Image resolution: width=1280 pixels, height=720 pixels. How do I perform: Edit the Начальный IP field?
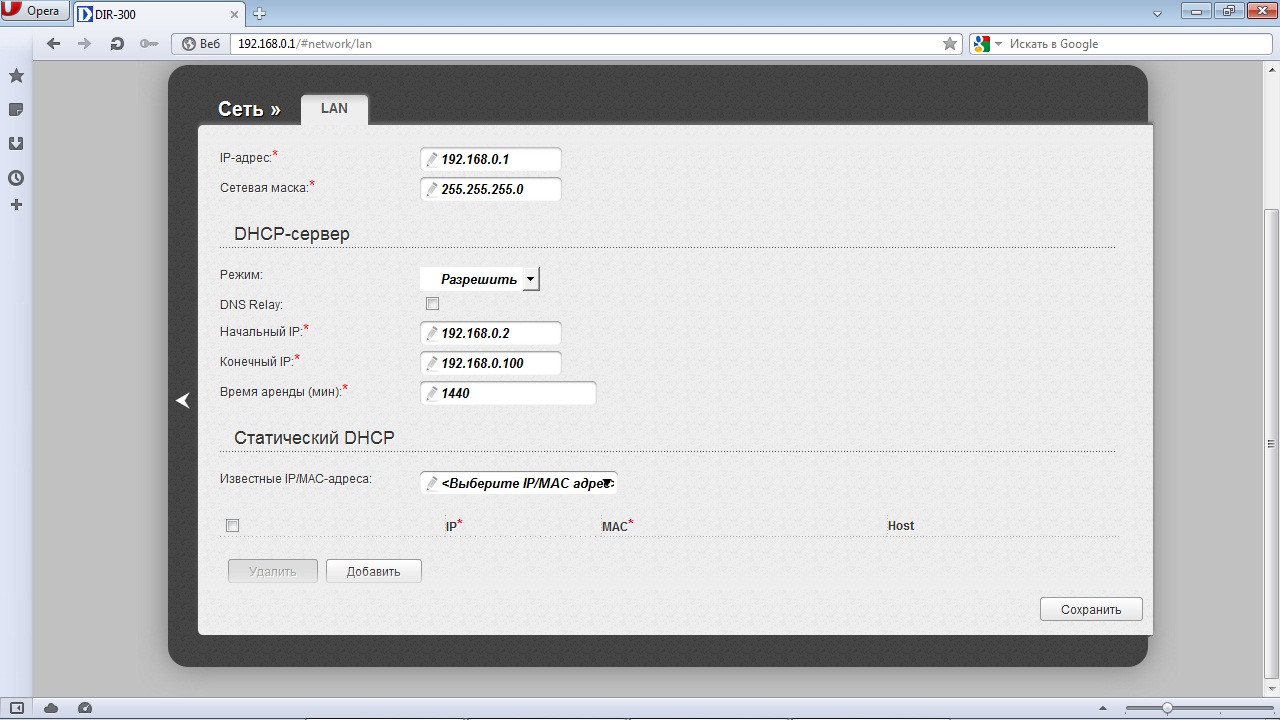pyautogui.click(x=491, y=333)
